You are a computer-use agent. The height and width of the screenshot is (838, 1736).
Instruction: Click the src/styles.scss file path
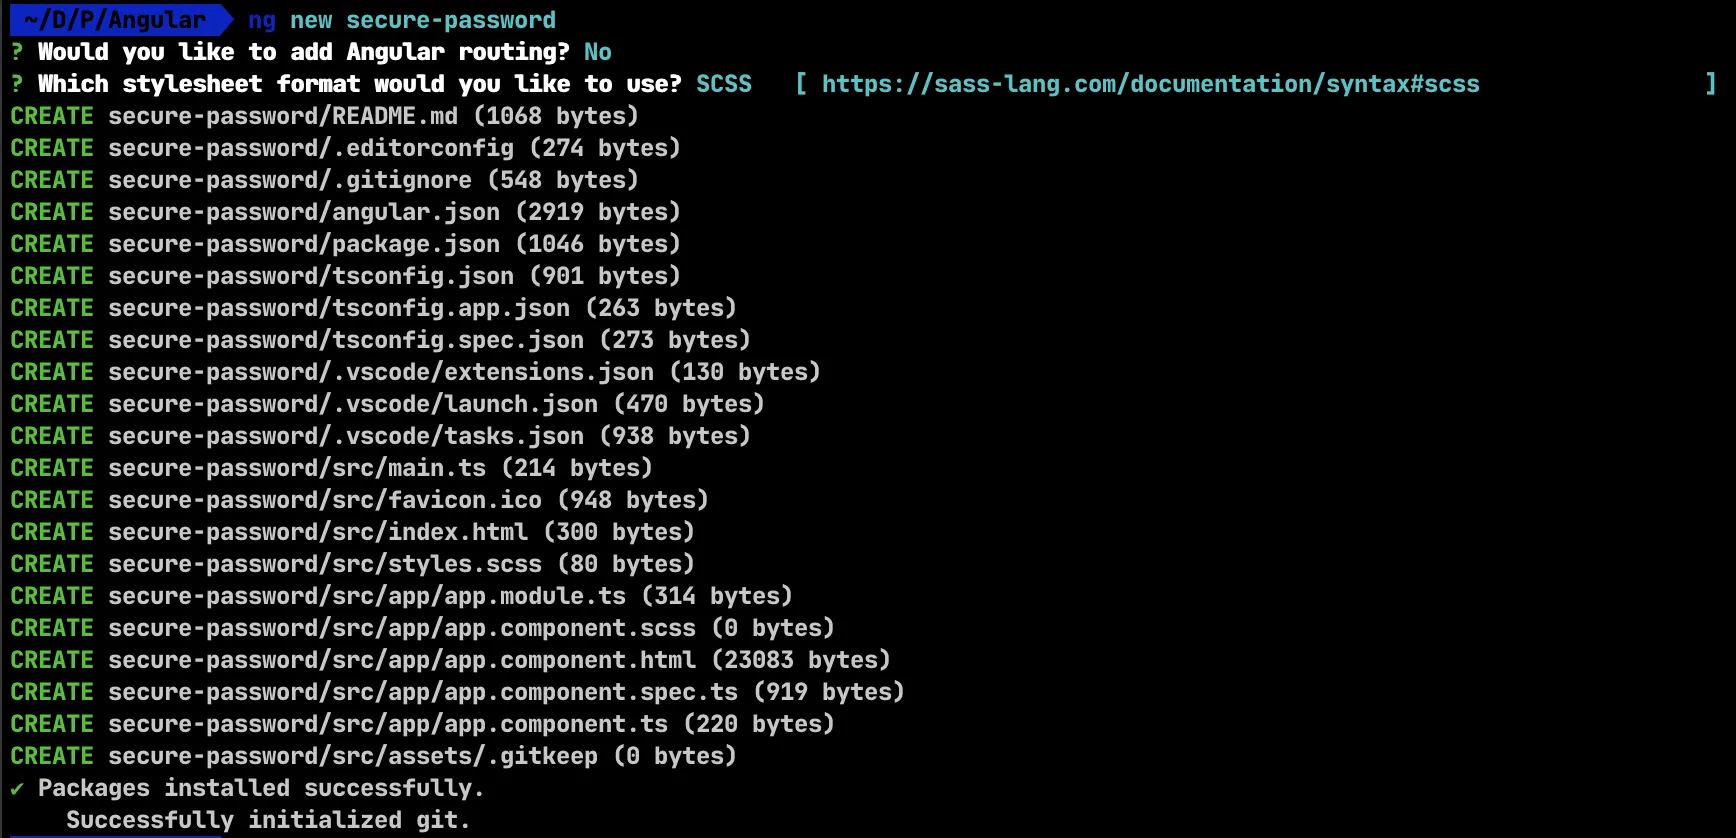click(x=325, y=564)
